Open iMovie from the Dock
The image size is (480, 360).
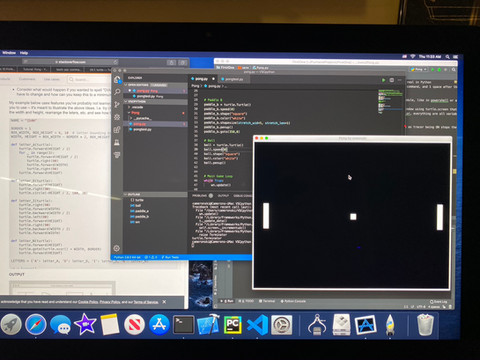click(85, 324)
